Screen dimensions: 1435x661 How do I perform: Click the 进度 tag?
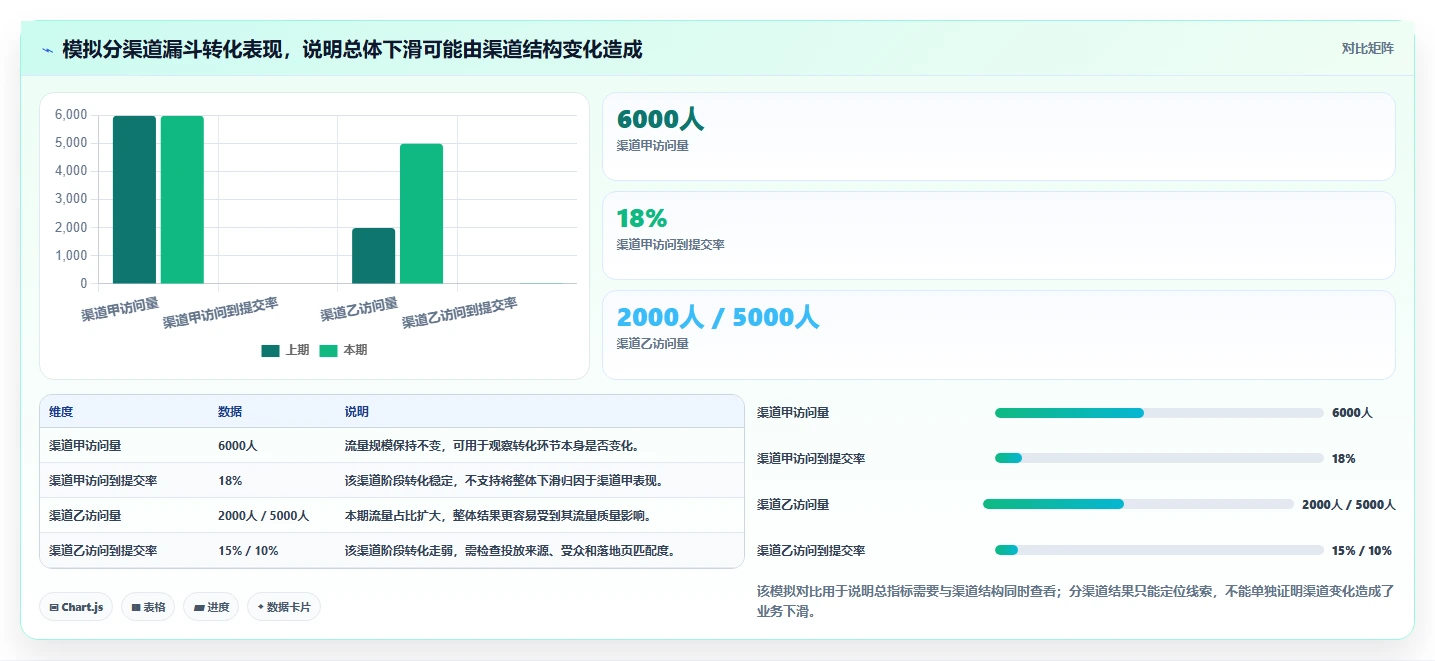tap(211, 607)
